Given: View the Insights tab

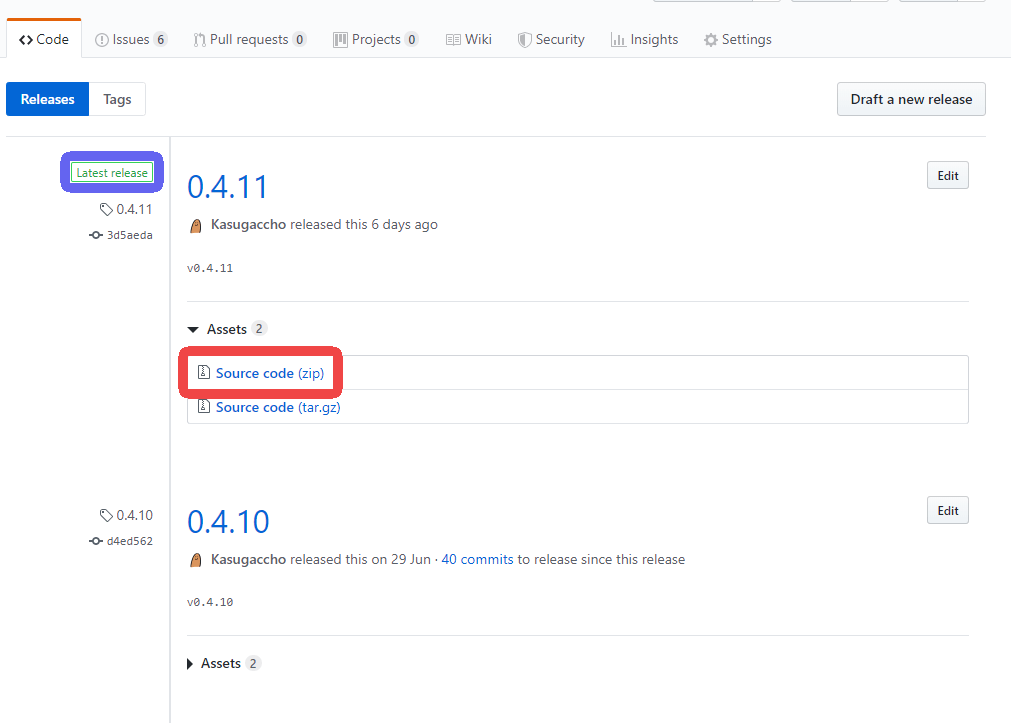Looking at the screenshot, I should point(644,40).
